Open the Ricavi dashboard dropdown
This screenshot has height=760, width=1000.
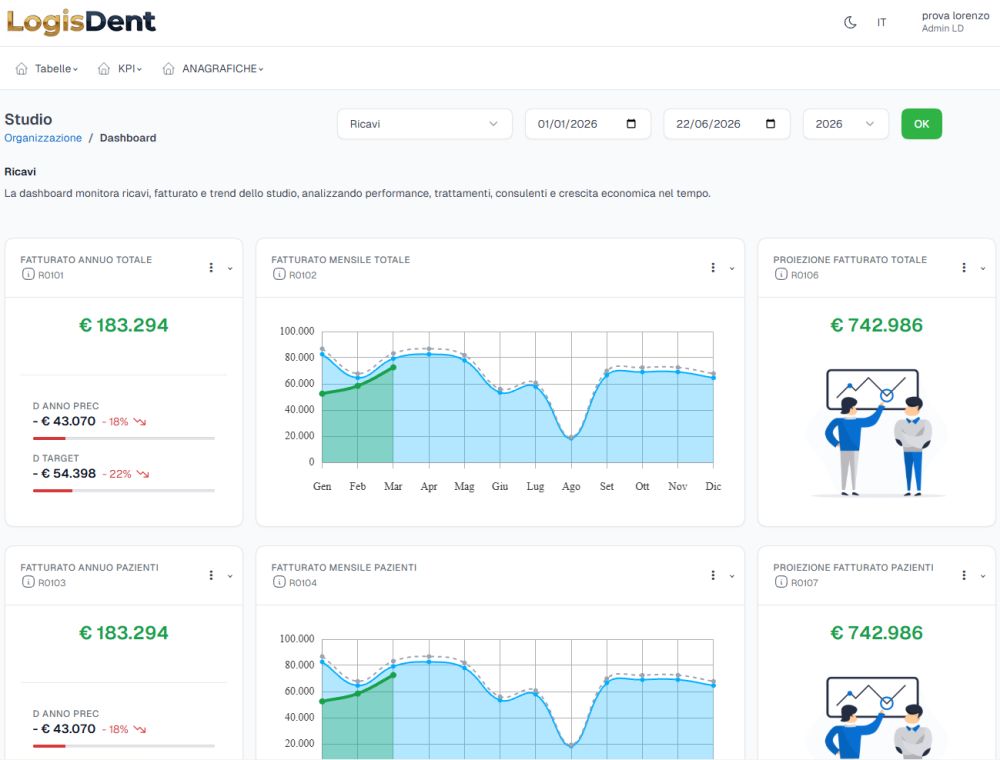(425, 124)
